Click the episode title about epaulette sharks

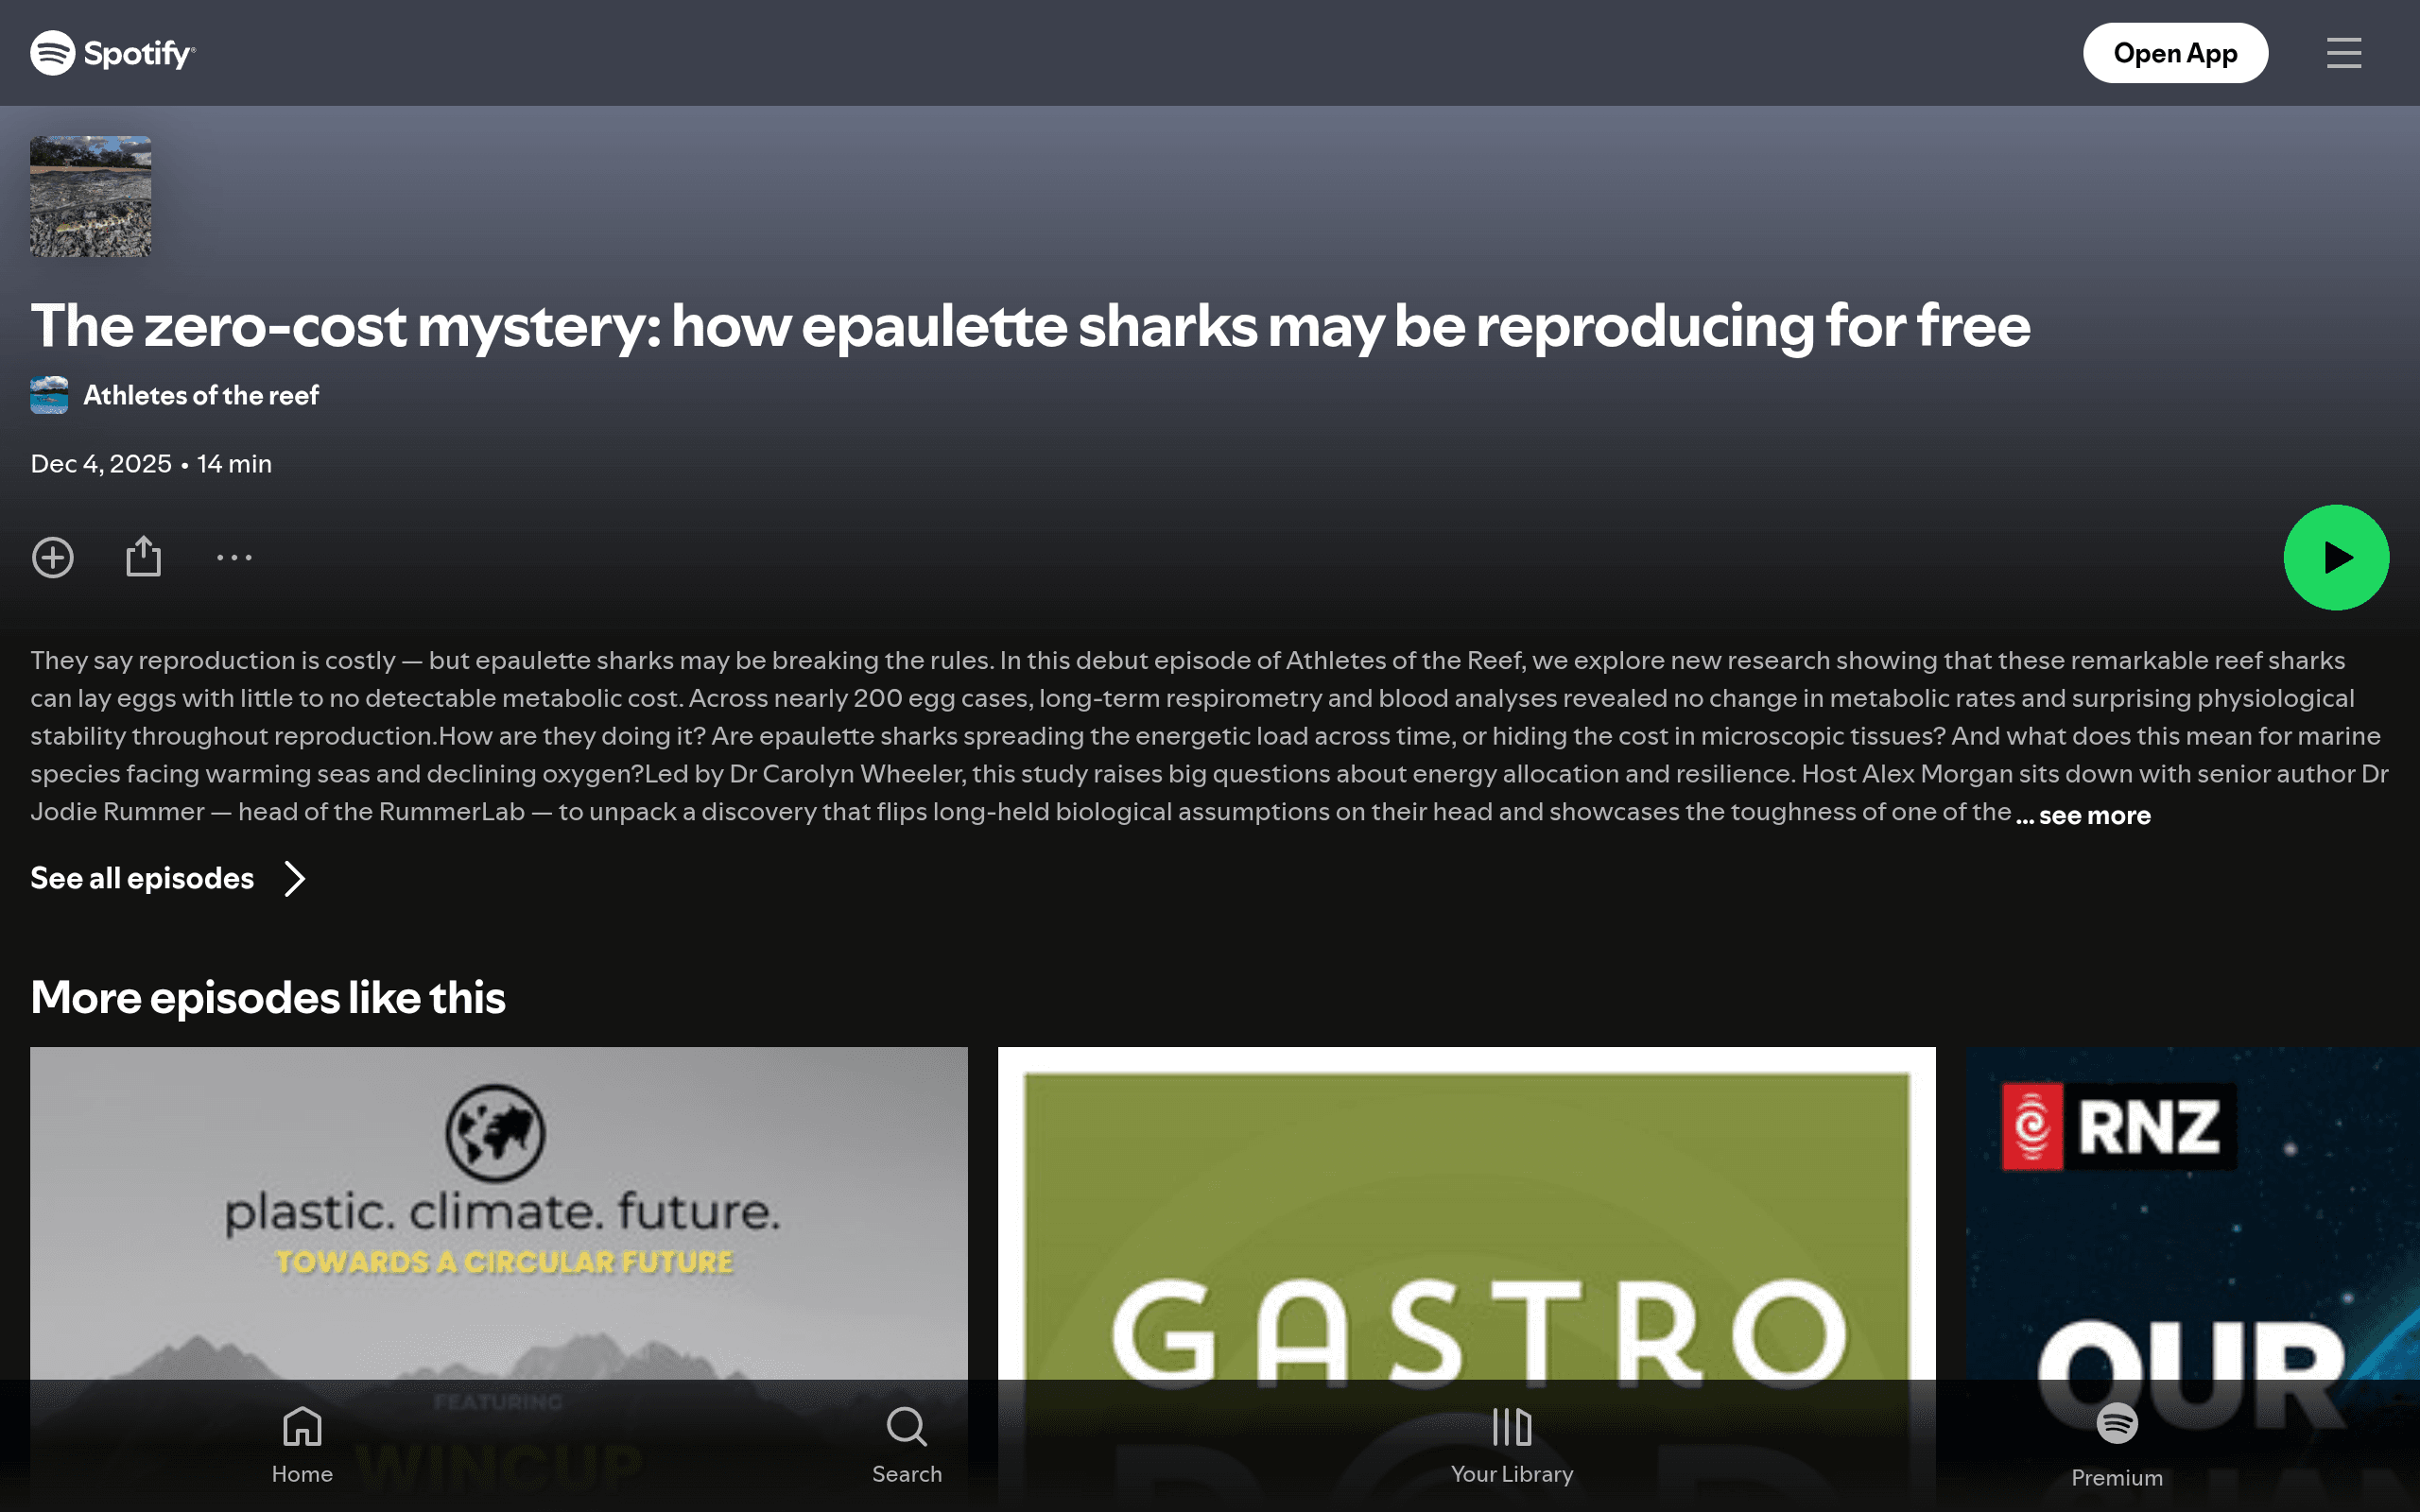(x=1030, y=326)
